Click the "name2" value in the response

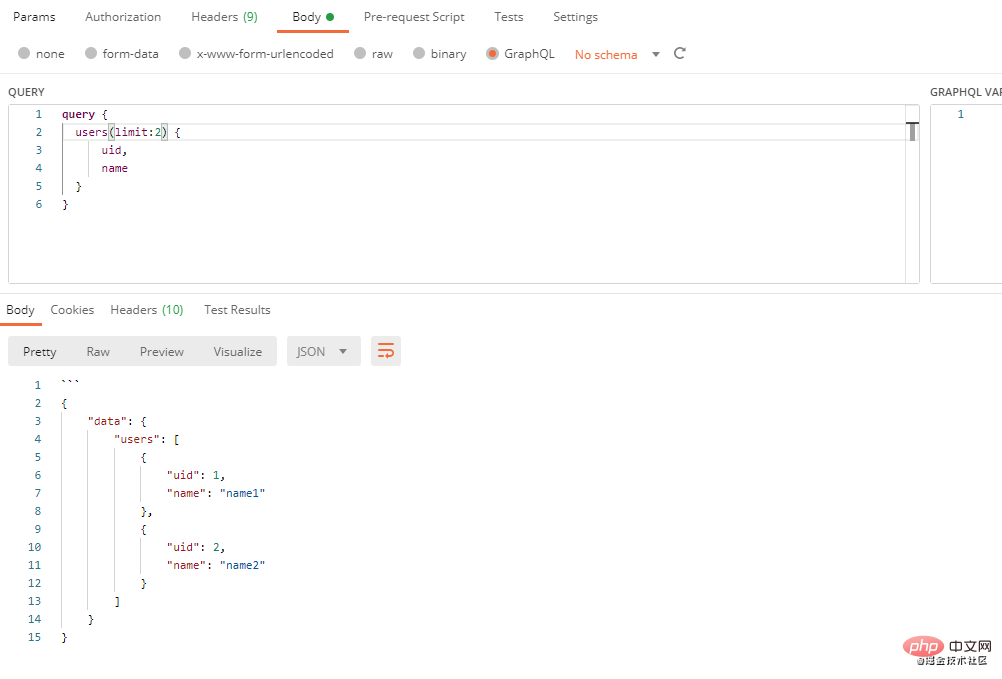pos(242,565)
